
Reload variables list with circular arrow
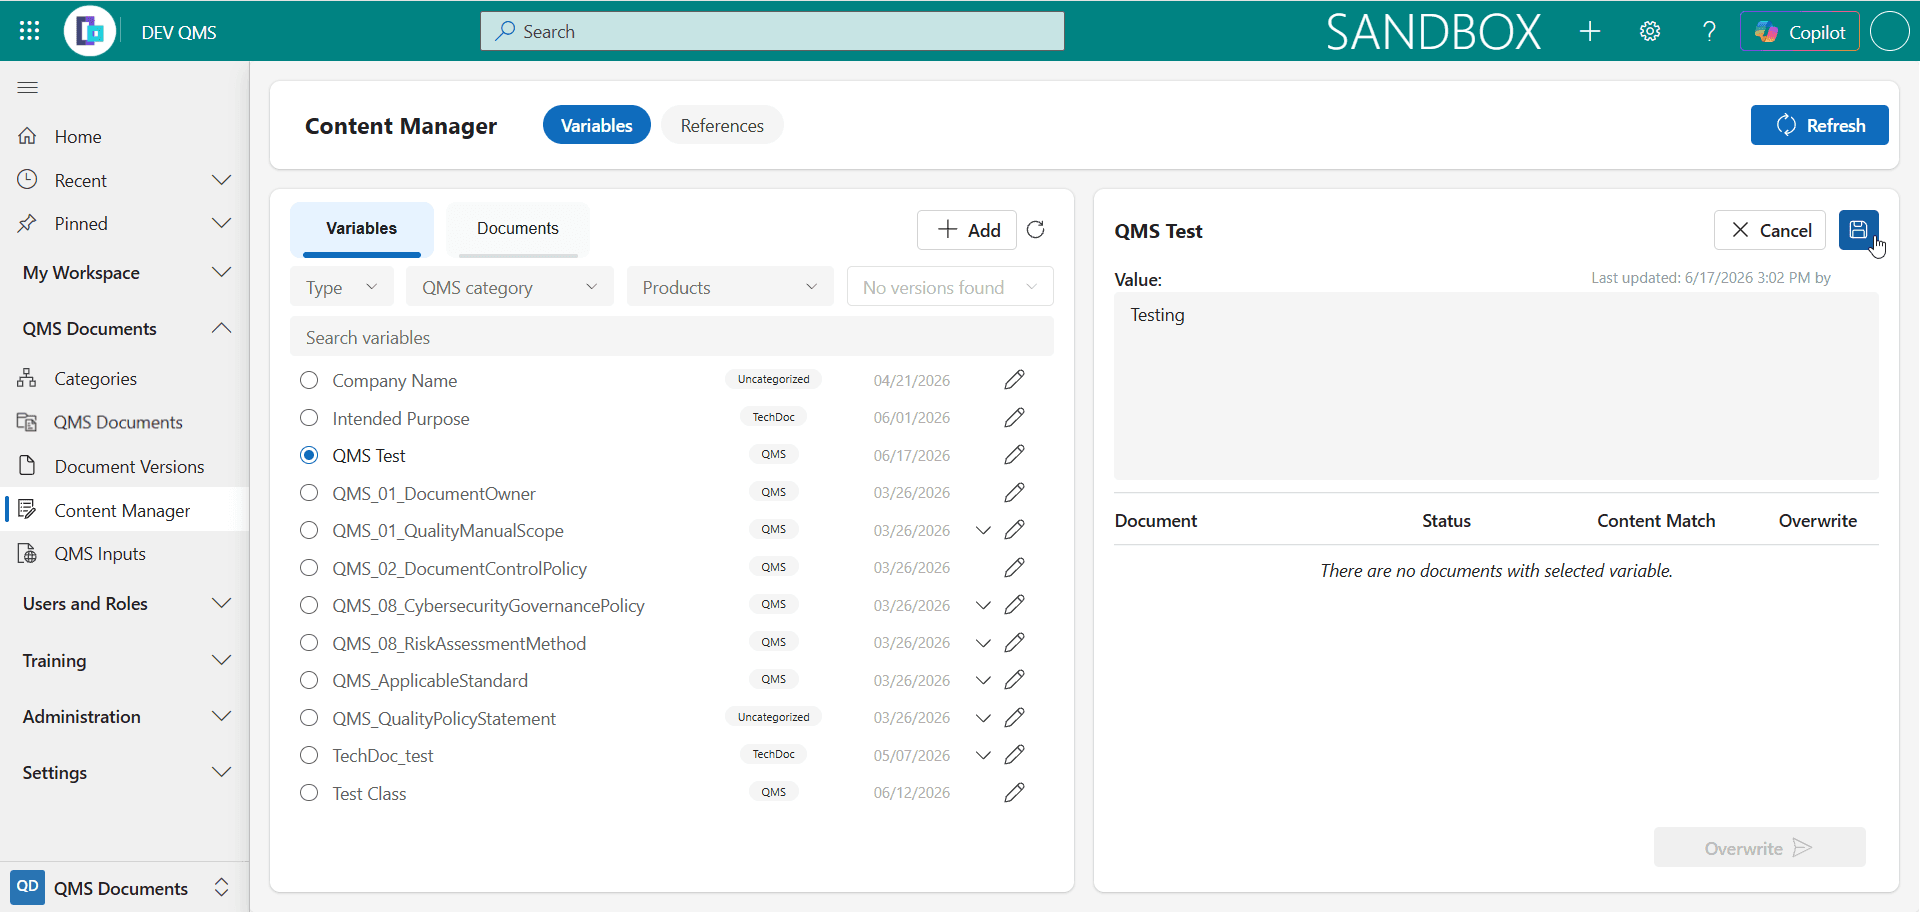coord(1036,230)
